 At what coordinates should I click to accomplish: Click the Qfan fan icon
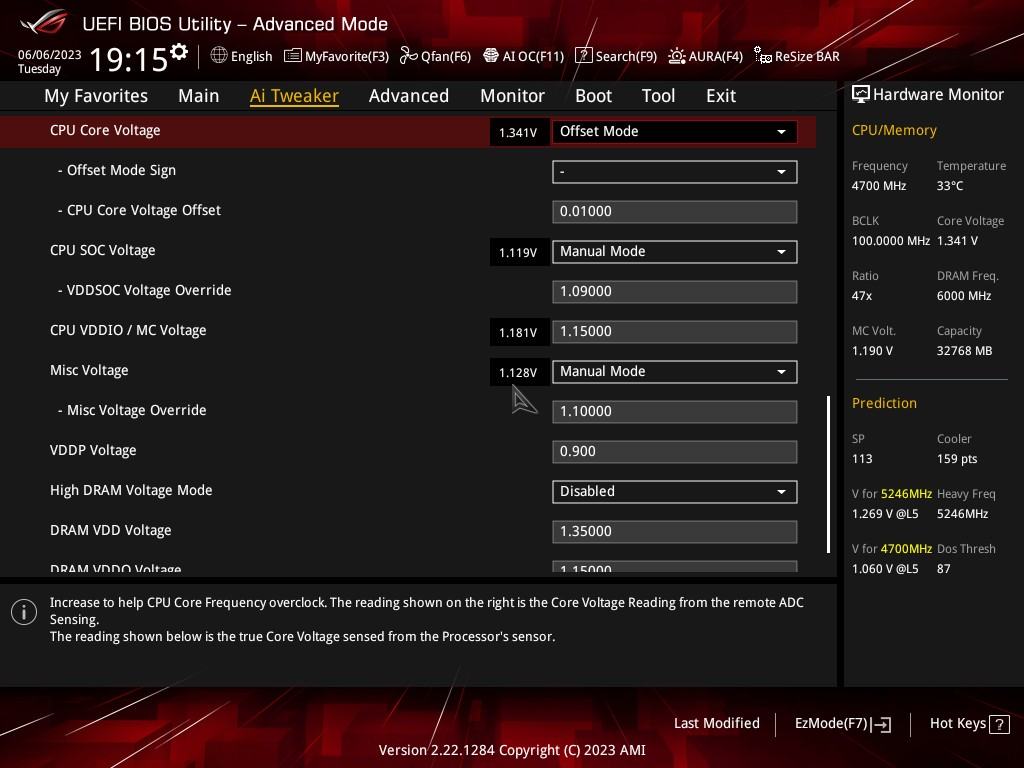[x=408, y=56]
